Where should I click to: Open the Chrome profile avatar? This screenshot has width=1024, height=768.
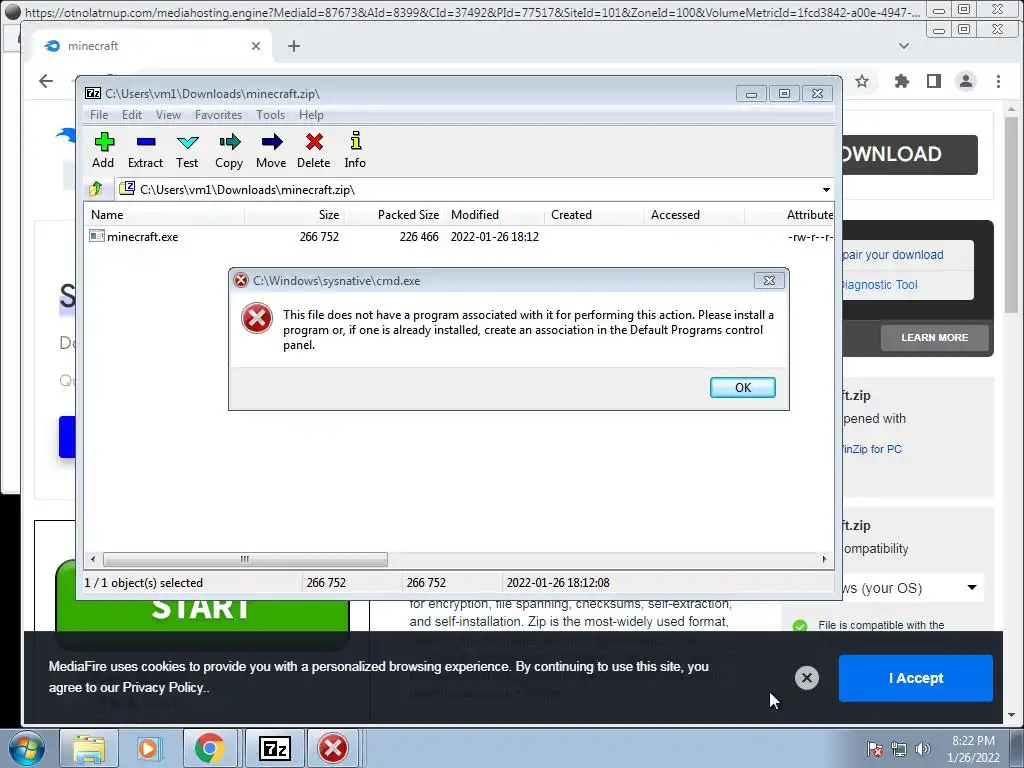(966, 81)
